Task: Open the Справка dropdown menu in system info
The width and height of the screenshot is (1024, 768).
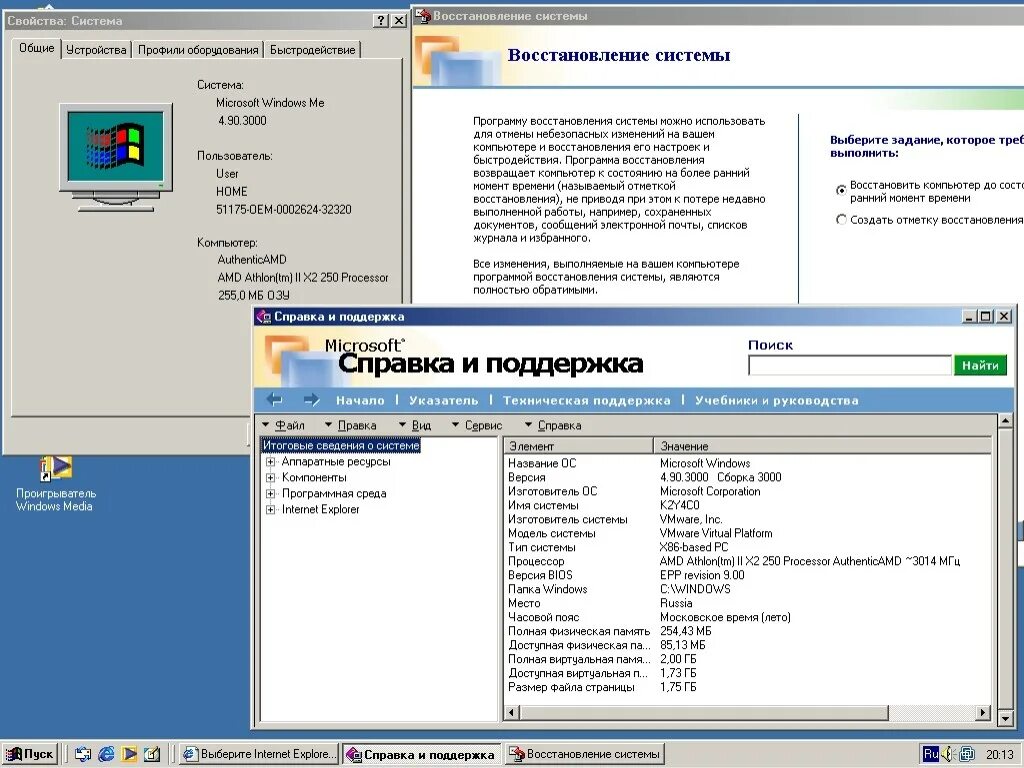Action: click(553, 425)
